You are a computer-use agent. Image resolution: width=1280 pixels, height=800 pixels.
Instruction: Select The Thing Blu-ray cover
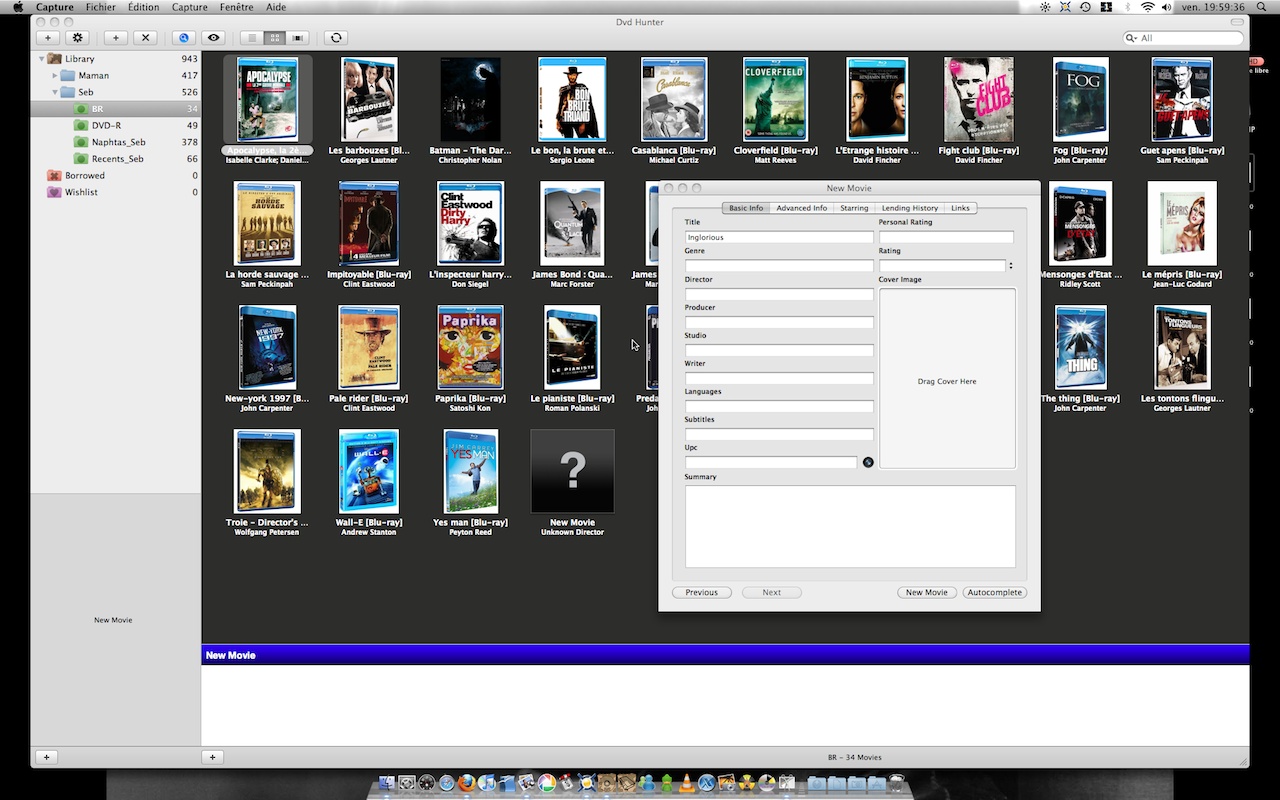tap(1081, 347)
